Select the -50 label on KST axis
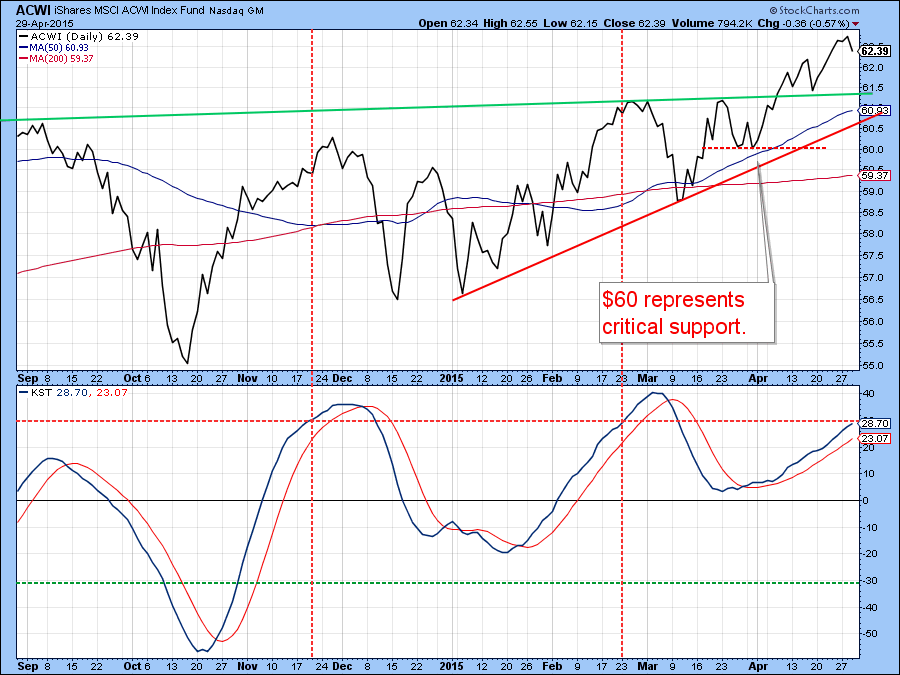Screen dimensions: 900x675 click(869, 634)
